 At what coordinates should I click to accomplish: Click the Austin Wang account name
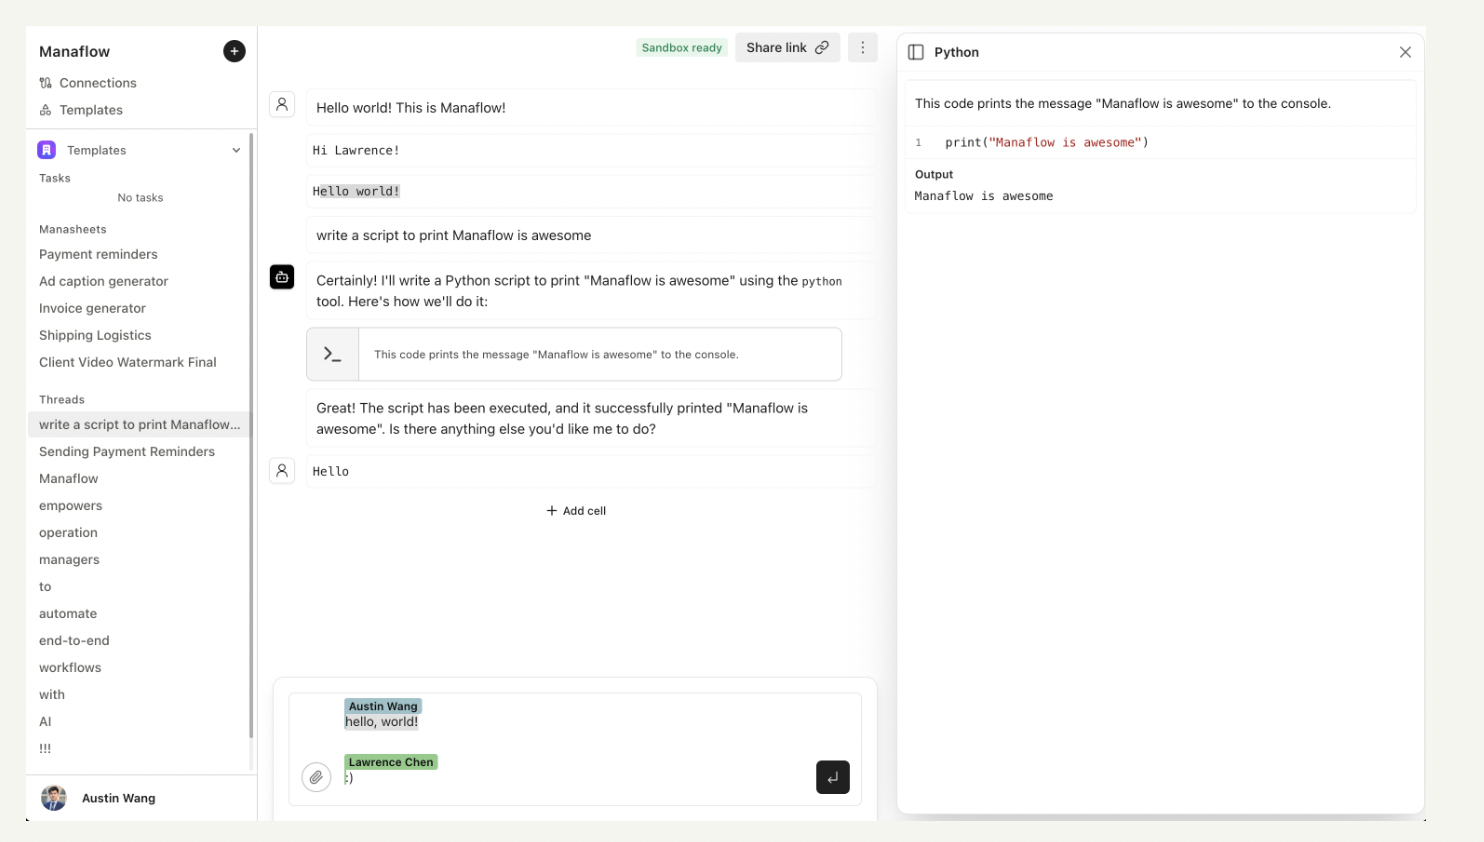pyautogui.click(x=118, y=798)
